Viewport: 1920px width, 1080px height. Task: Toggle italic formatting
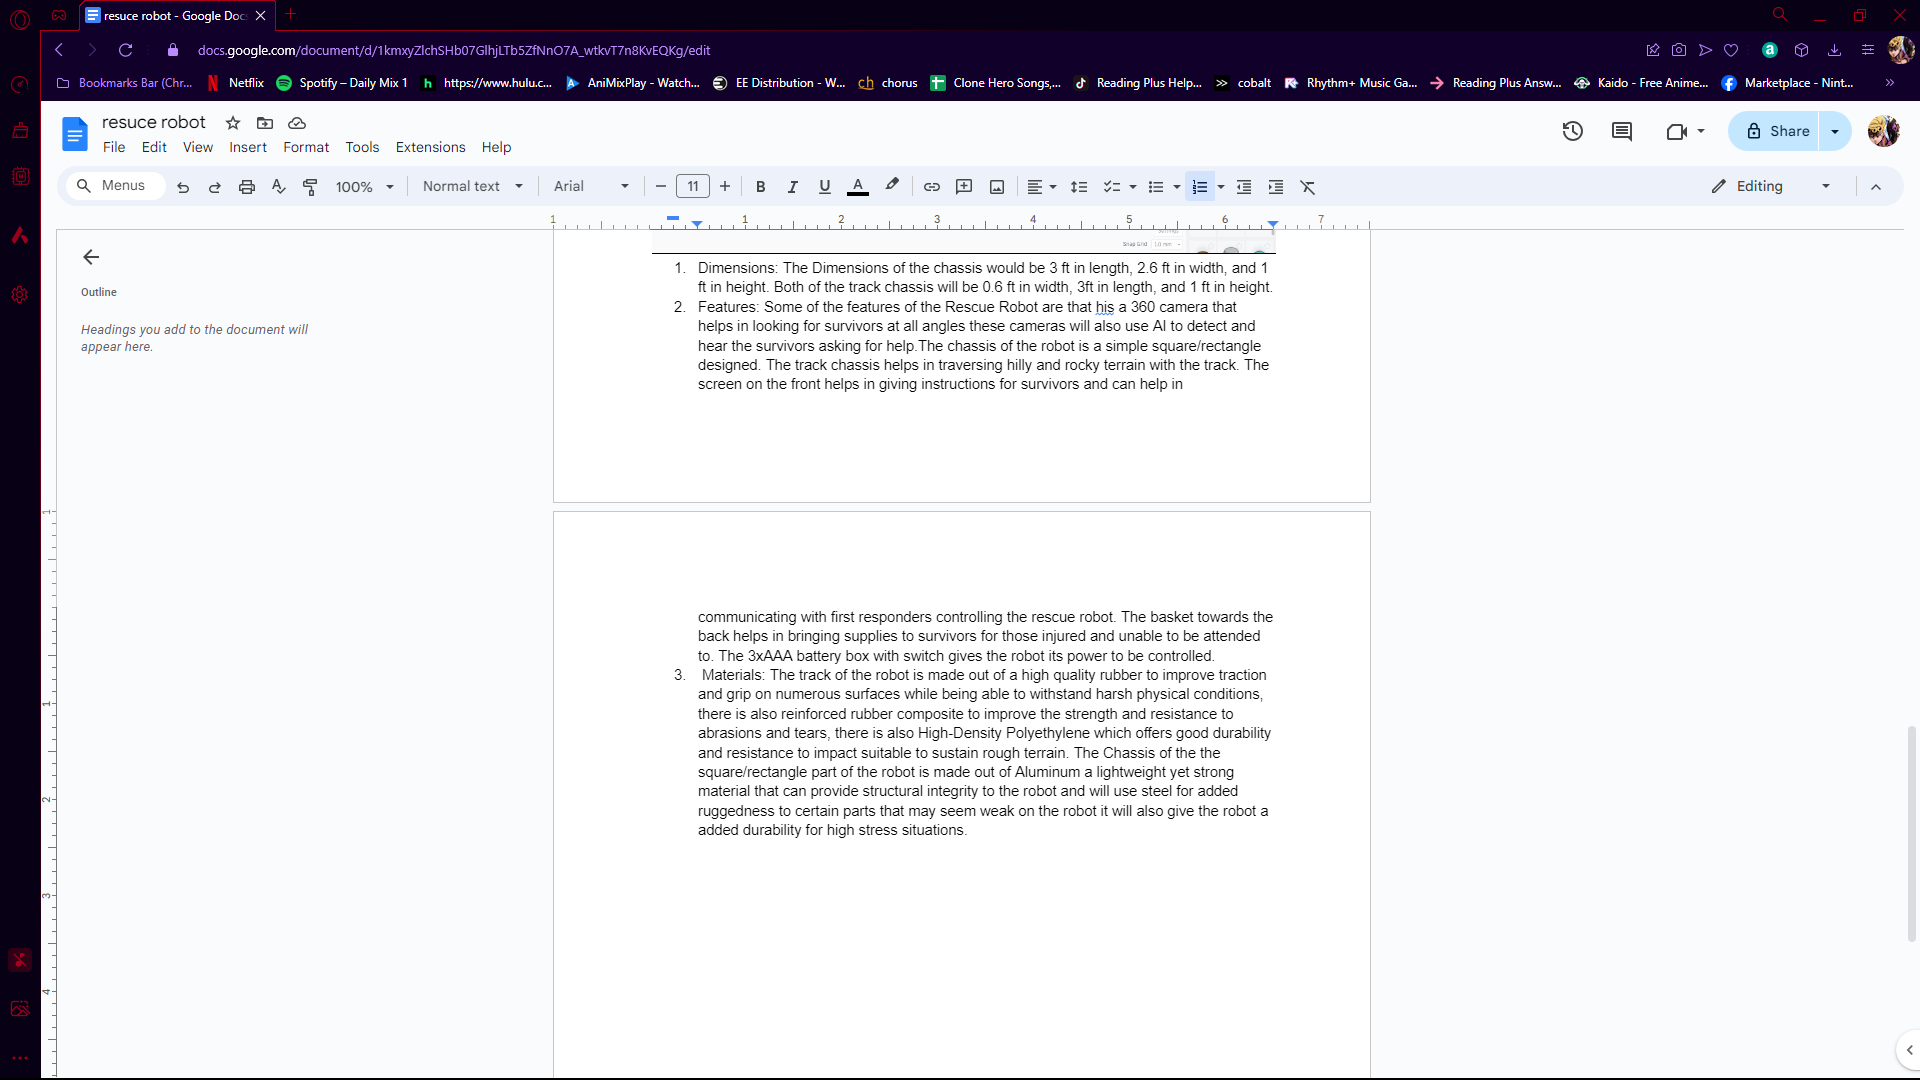click(792, 187)
